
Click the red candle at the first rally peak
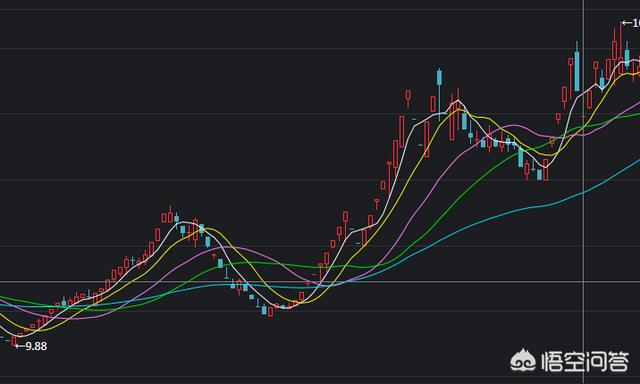(x=170, y=215)
